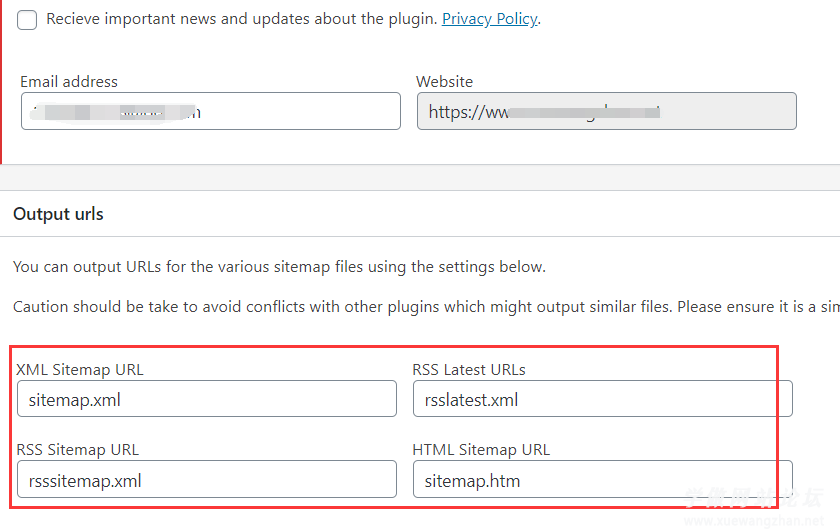The height and width of the screenshot is (531, 840).
Task: Click the rsssitemap.xml input field
Action: (206, 479)
